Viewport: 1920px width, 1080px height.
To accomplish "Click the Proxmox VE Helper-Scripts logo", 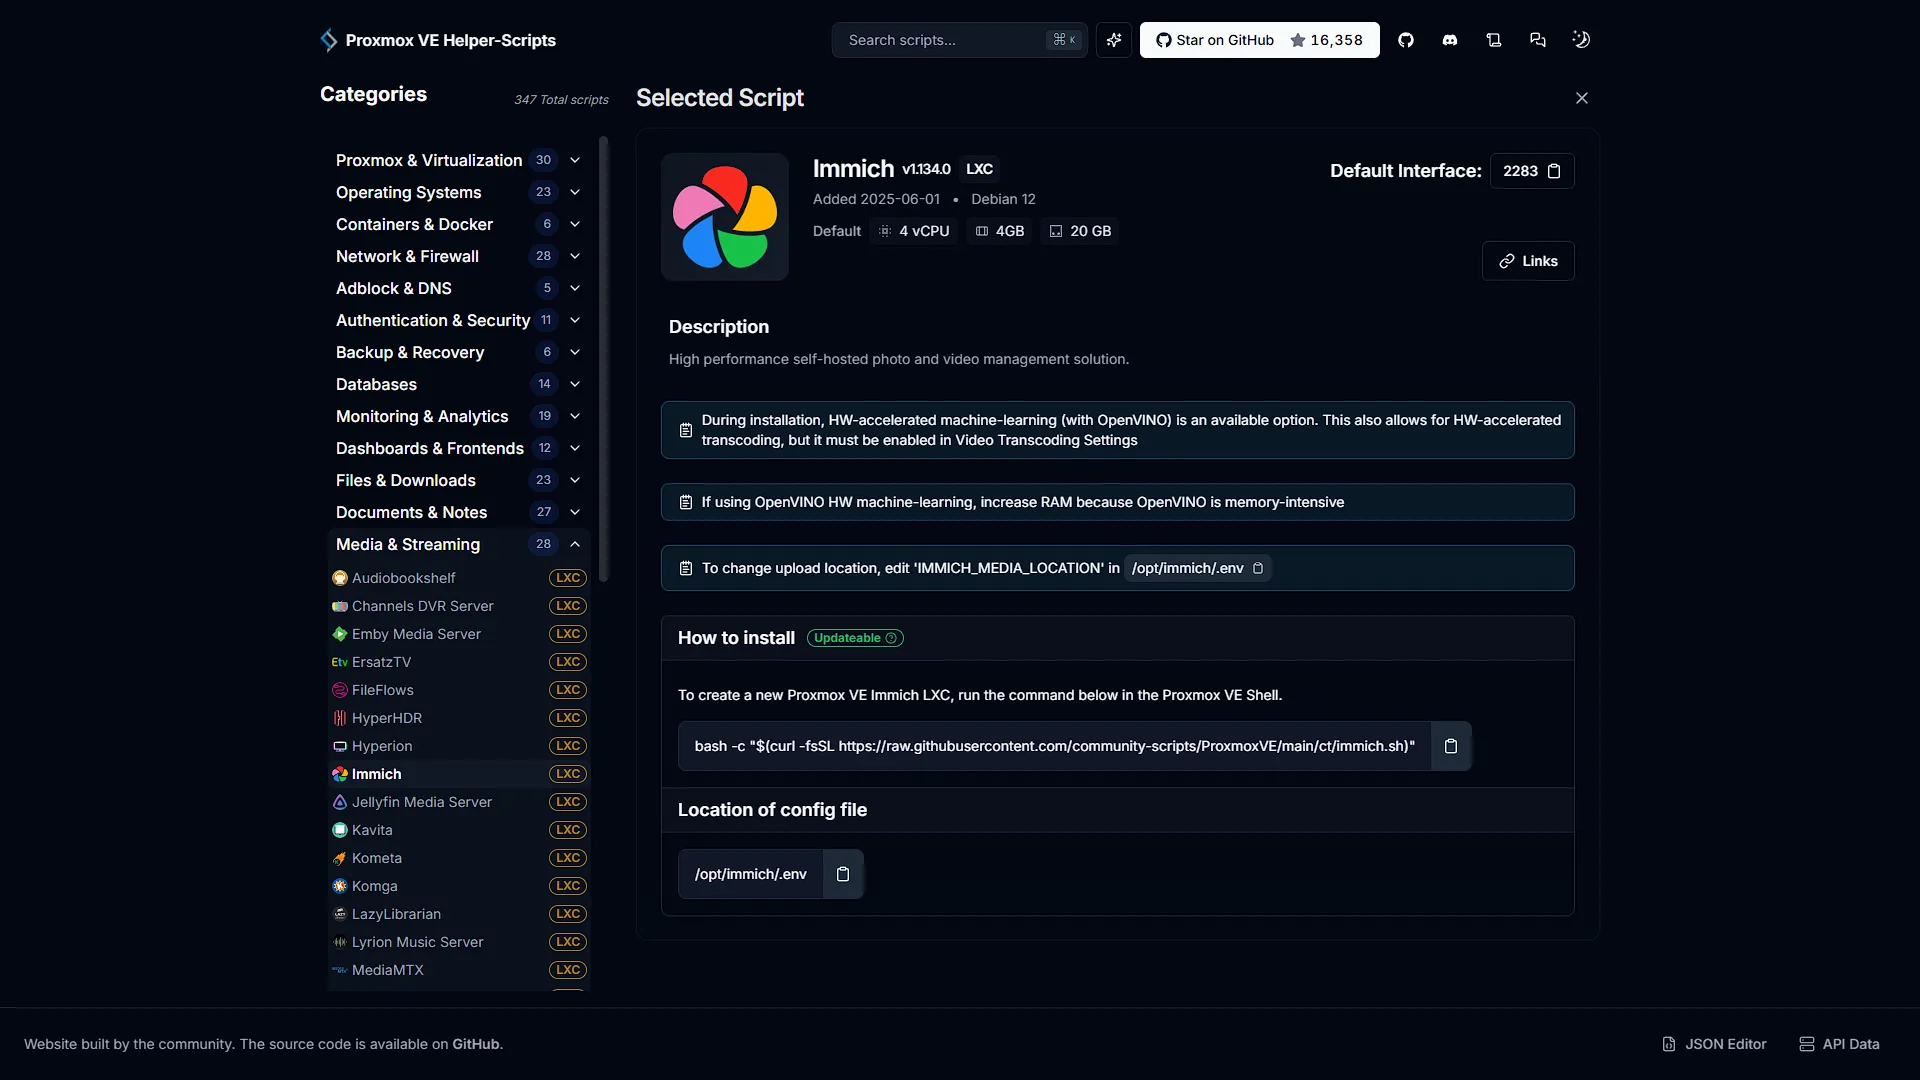I will (x=437, y=40).
